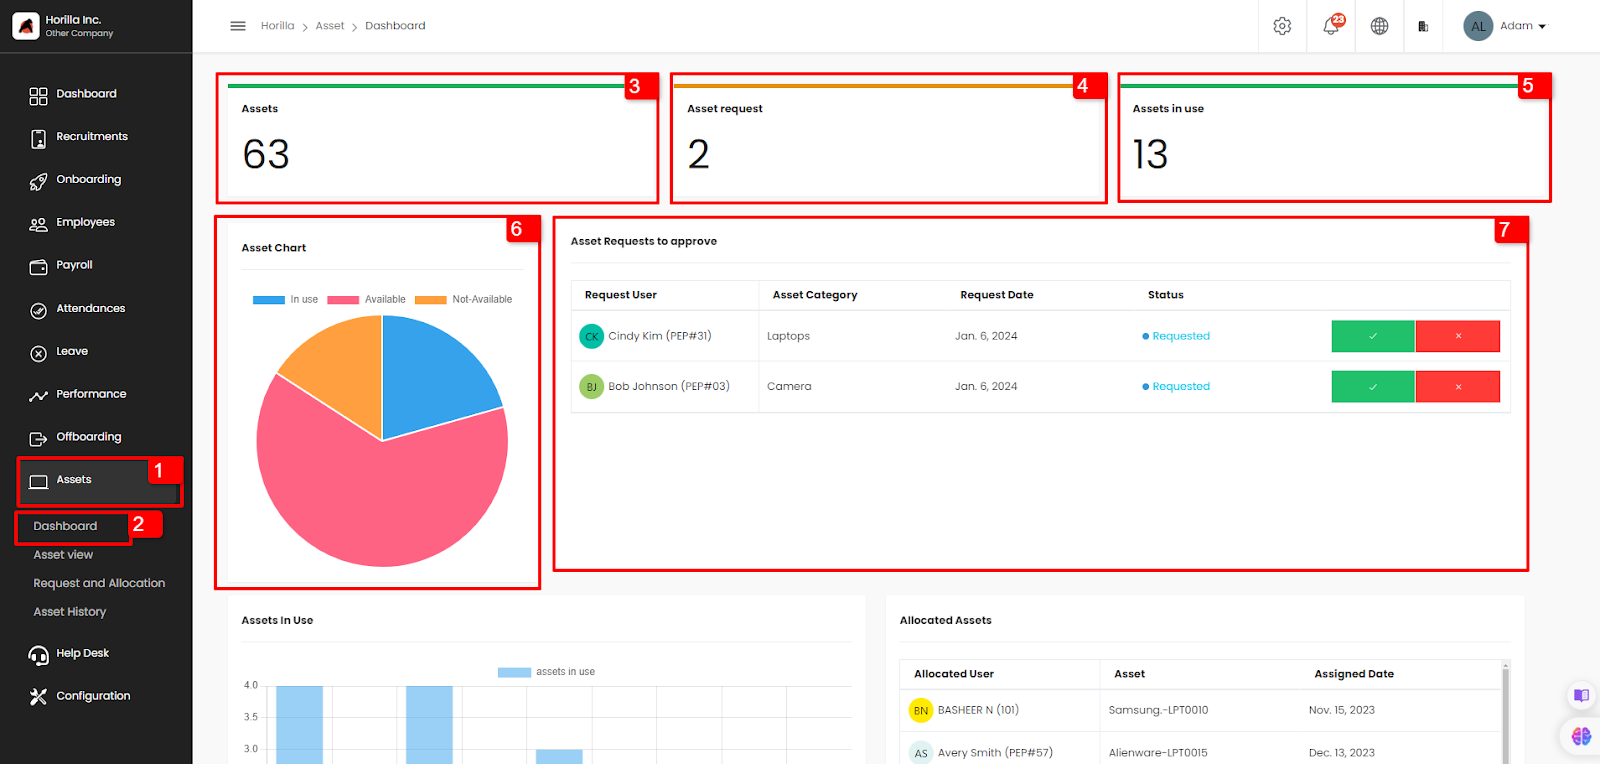
Task: Open Asset view submenu item
Action: click(x=63, y=555)
